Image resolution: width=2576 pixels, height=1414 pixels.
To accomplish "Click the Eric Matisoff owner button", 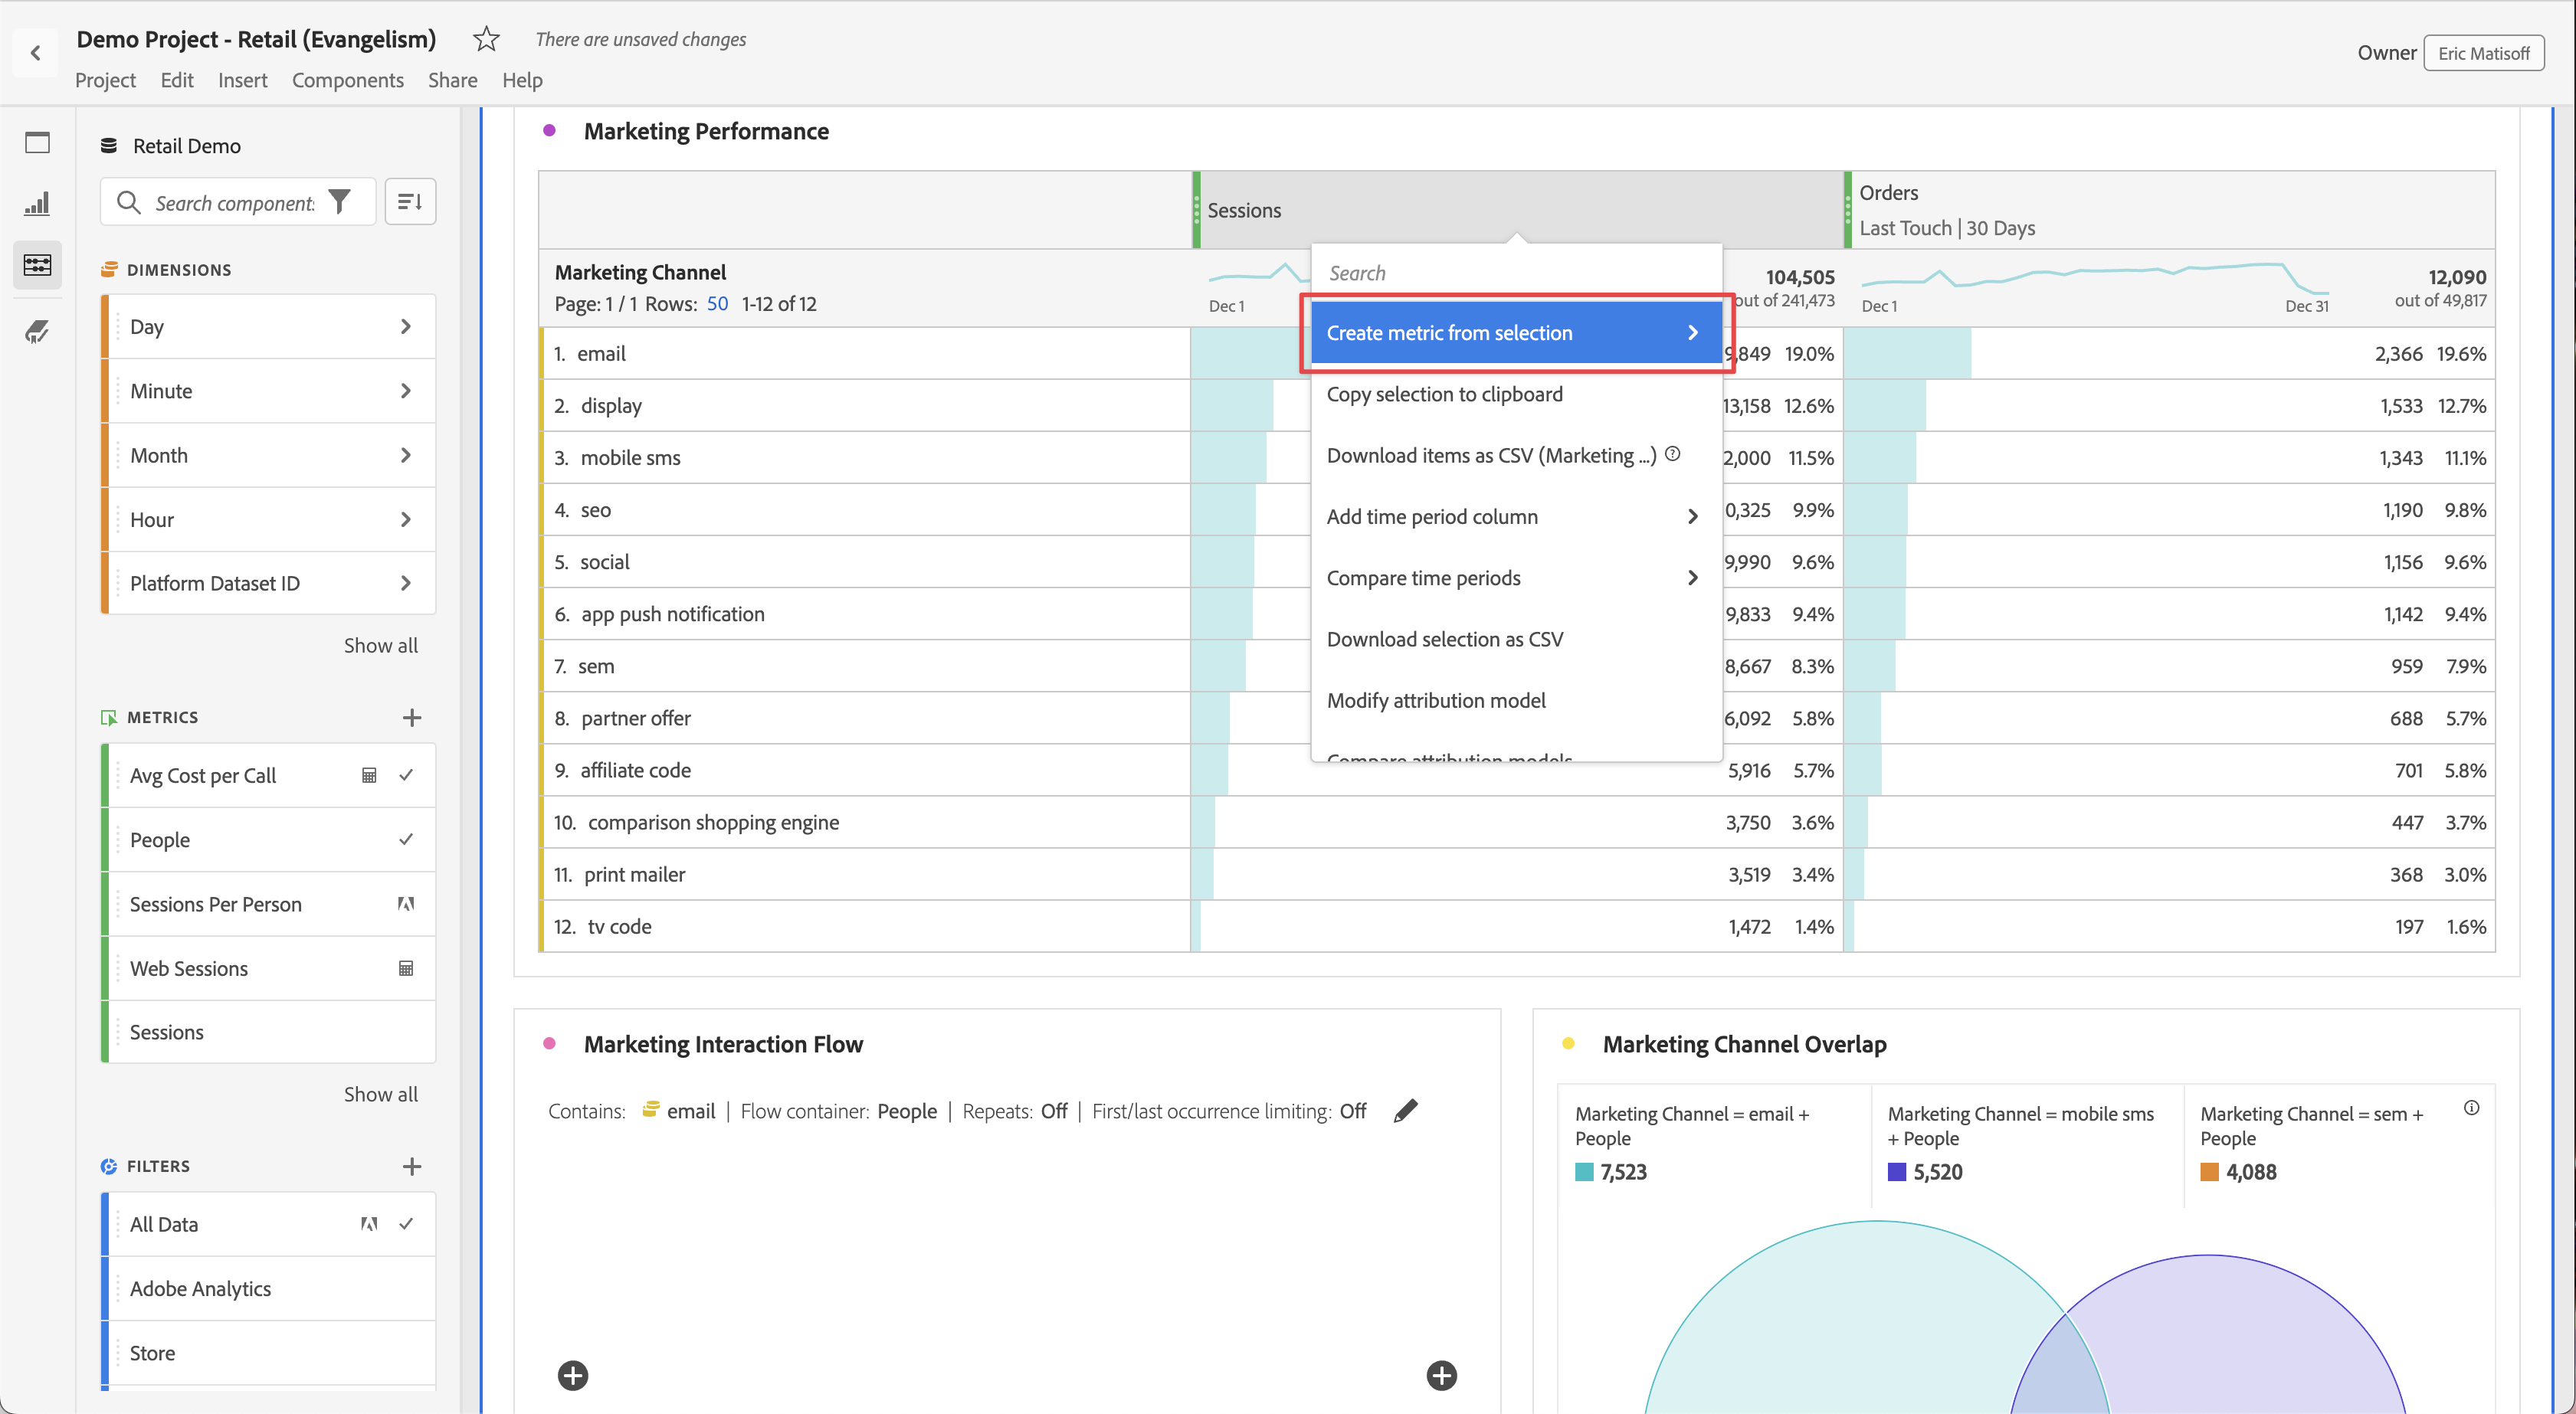I will [2483, 53].
